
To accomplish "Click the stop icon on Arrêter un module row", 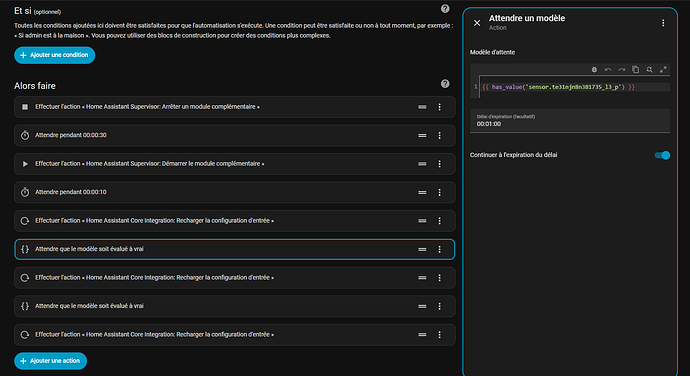I will (x=25, y=107).
